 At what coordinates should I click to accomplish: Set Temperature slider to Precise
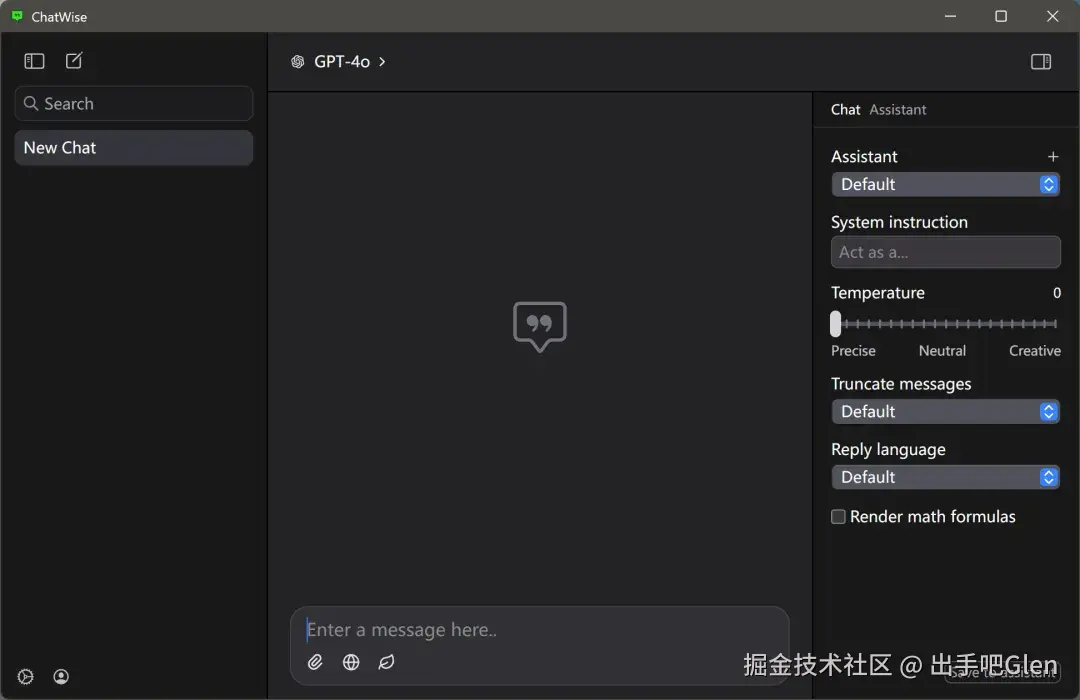836,323
